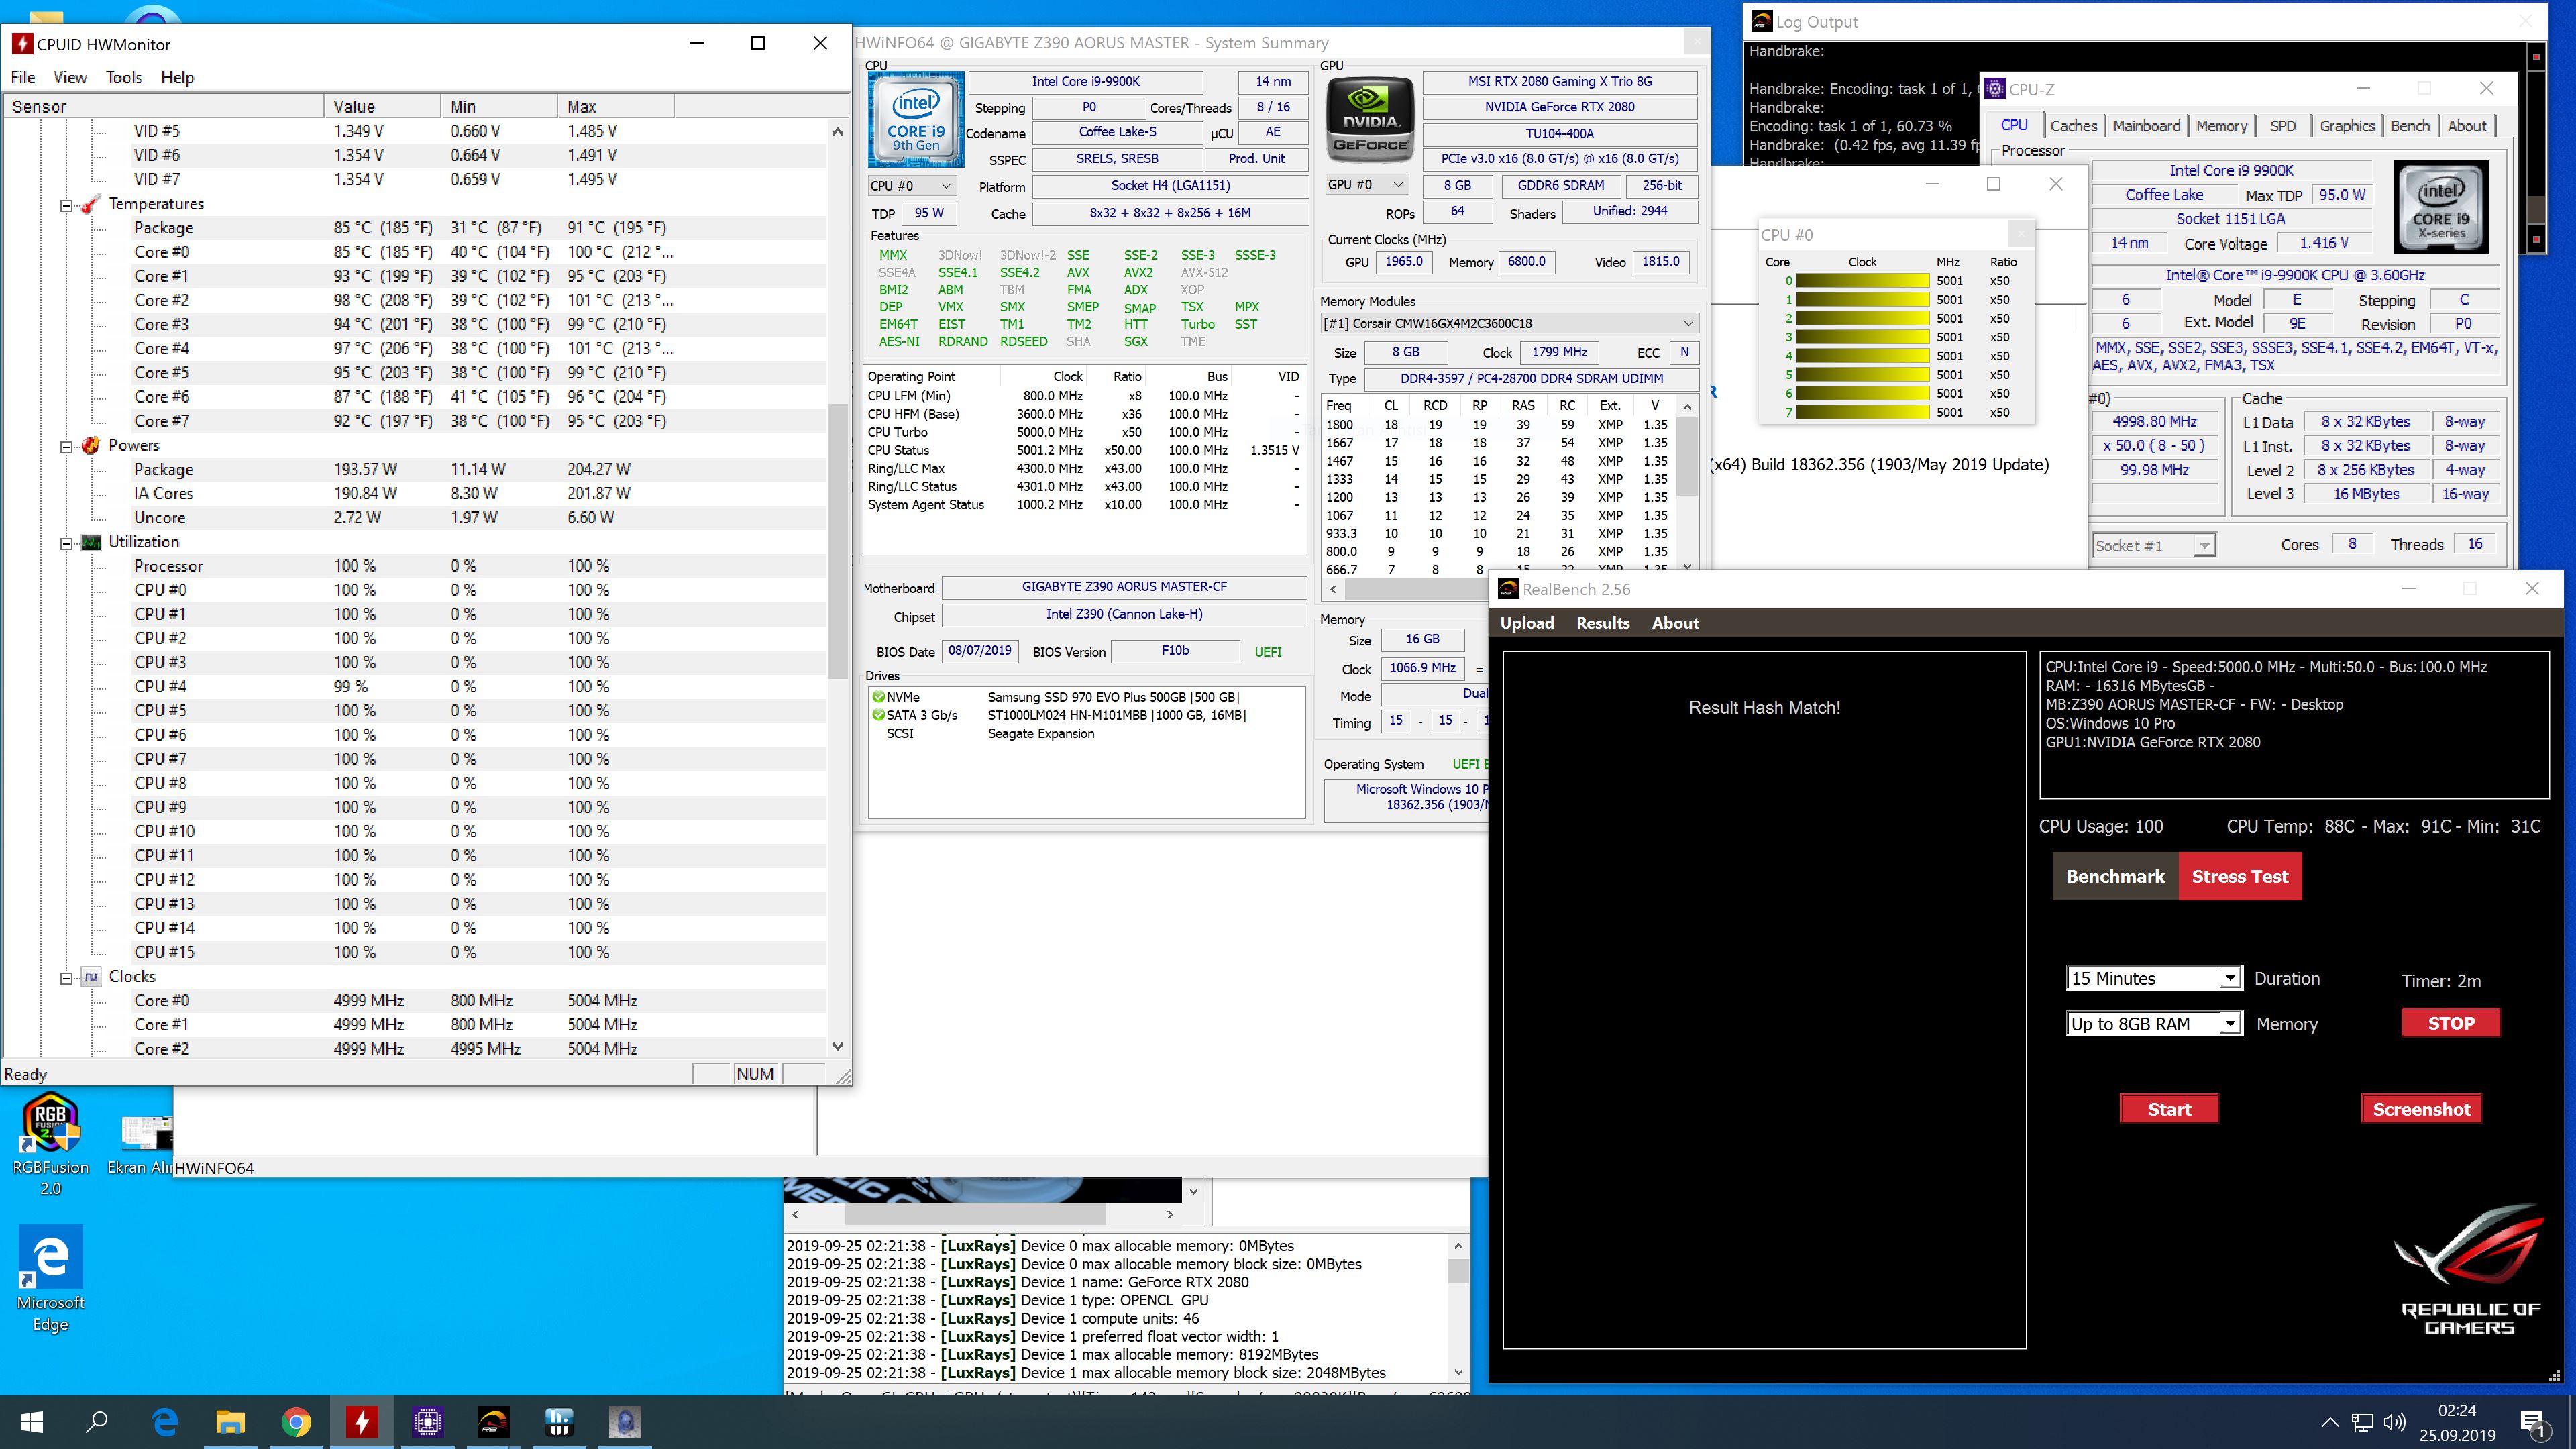The image size is (2576, 1449).
Task: Click the Core 7 clock bar in CPU #0 window
Action: [x=1862, y=412]
